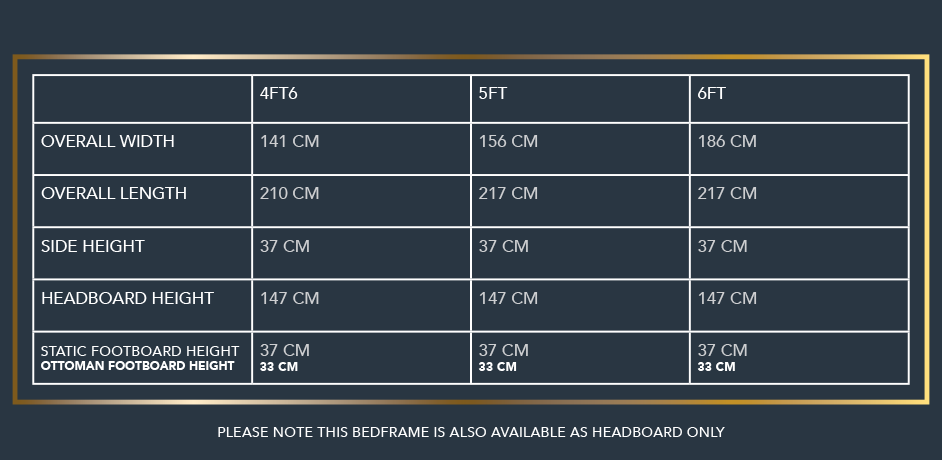
Task: Click the OVERALL LENGTH row label
Action: 114,193
